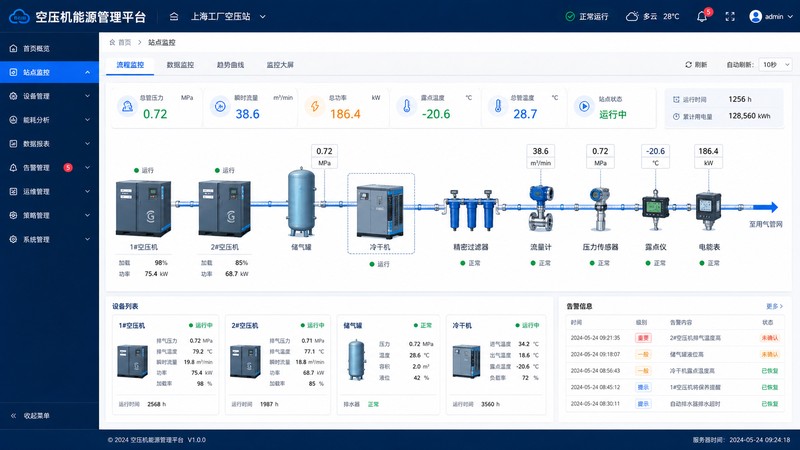Click the 储气罐 tank in flow diagram
This screenshot has width=800, height=450.
(302, 202)
